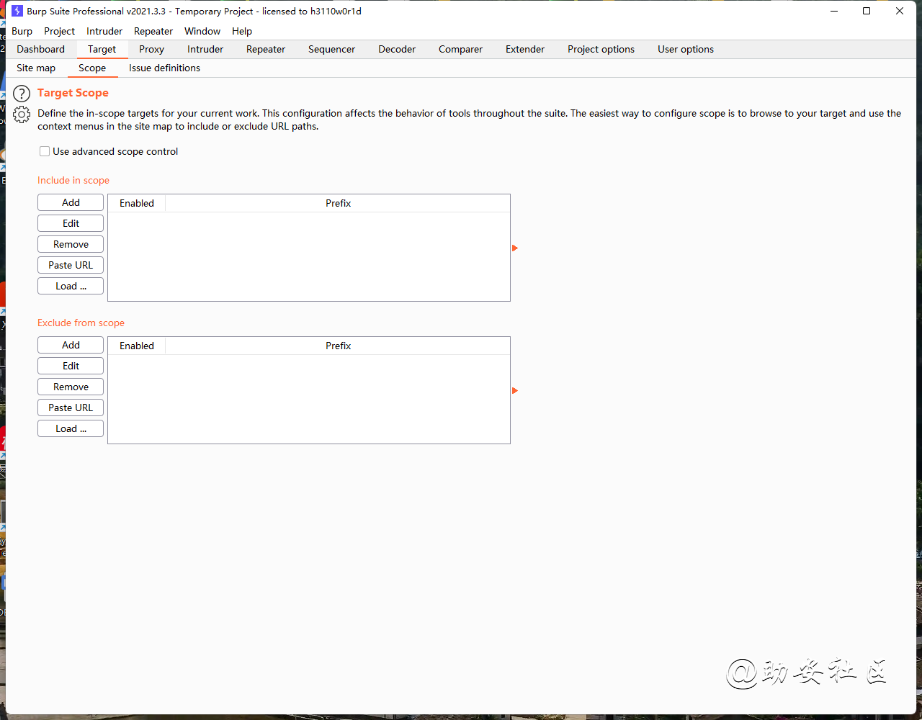
Task: Open the User options tab
Action: coord(685,49)
